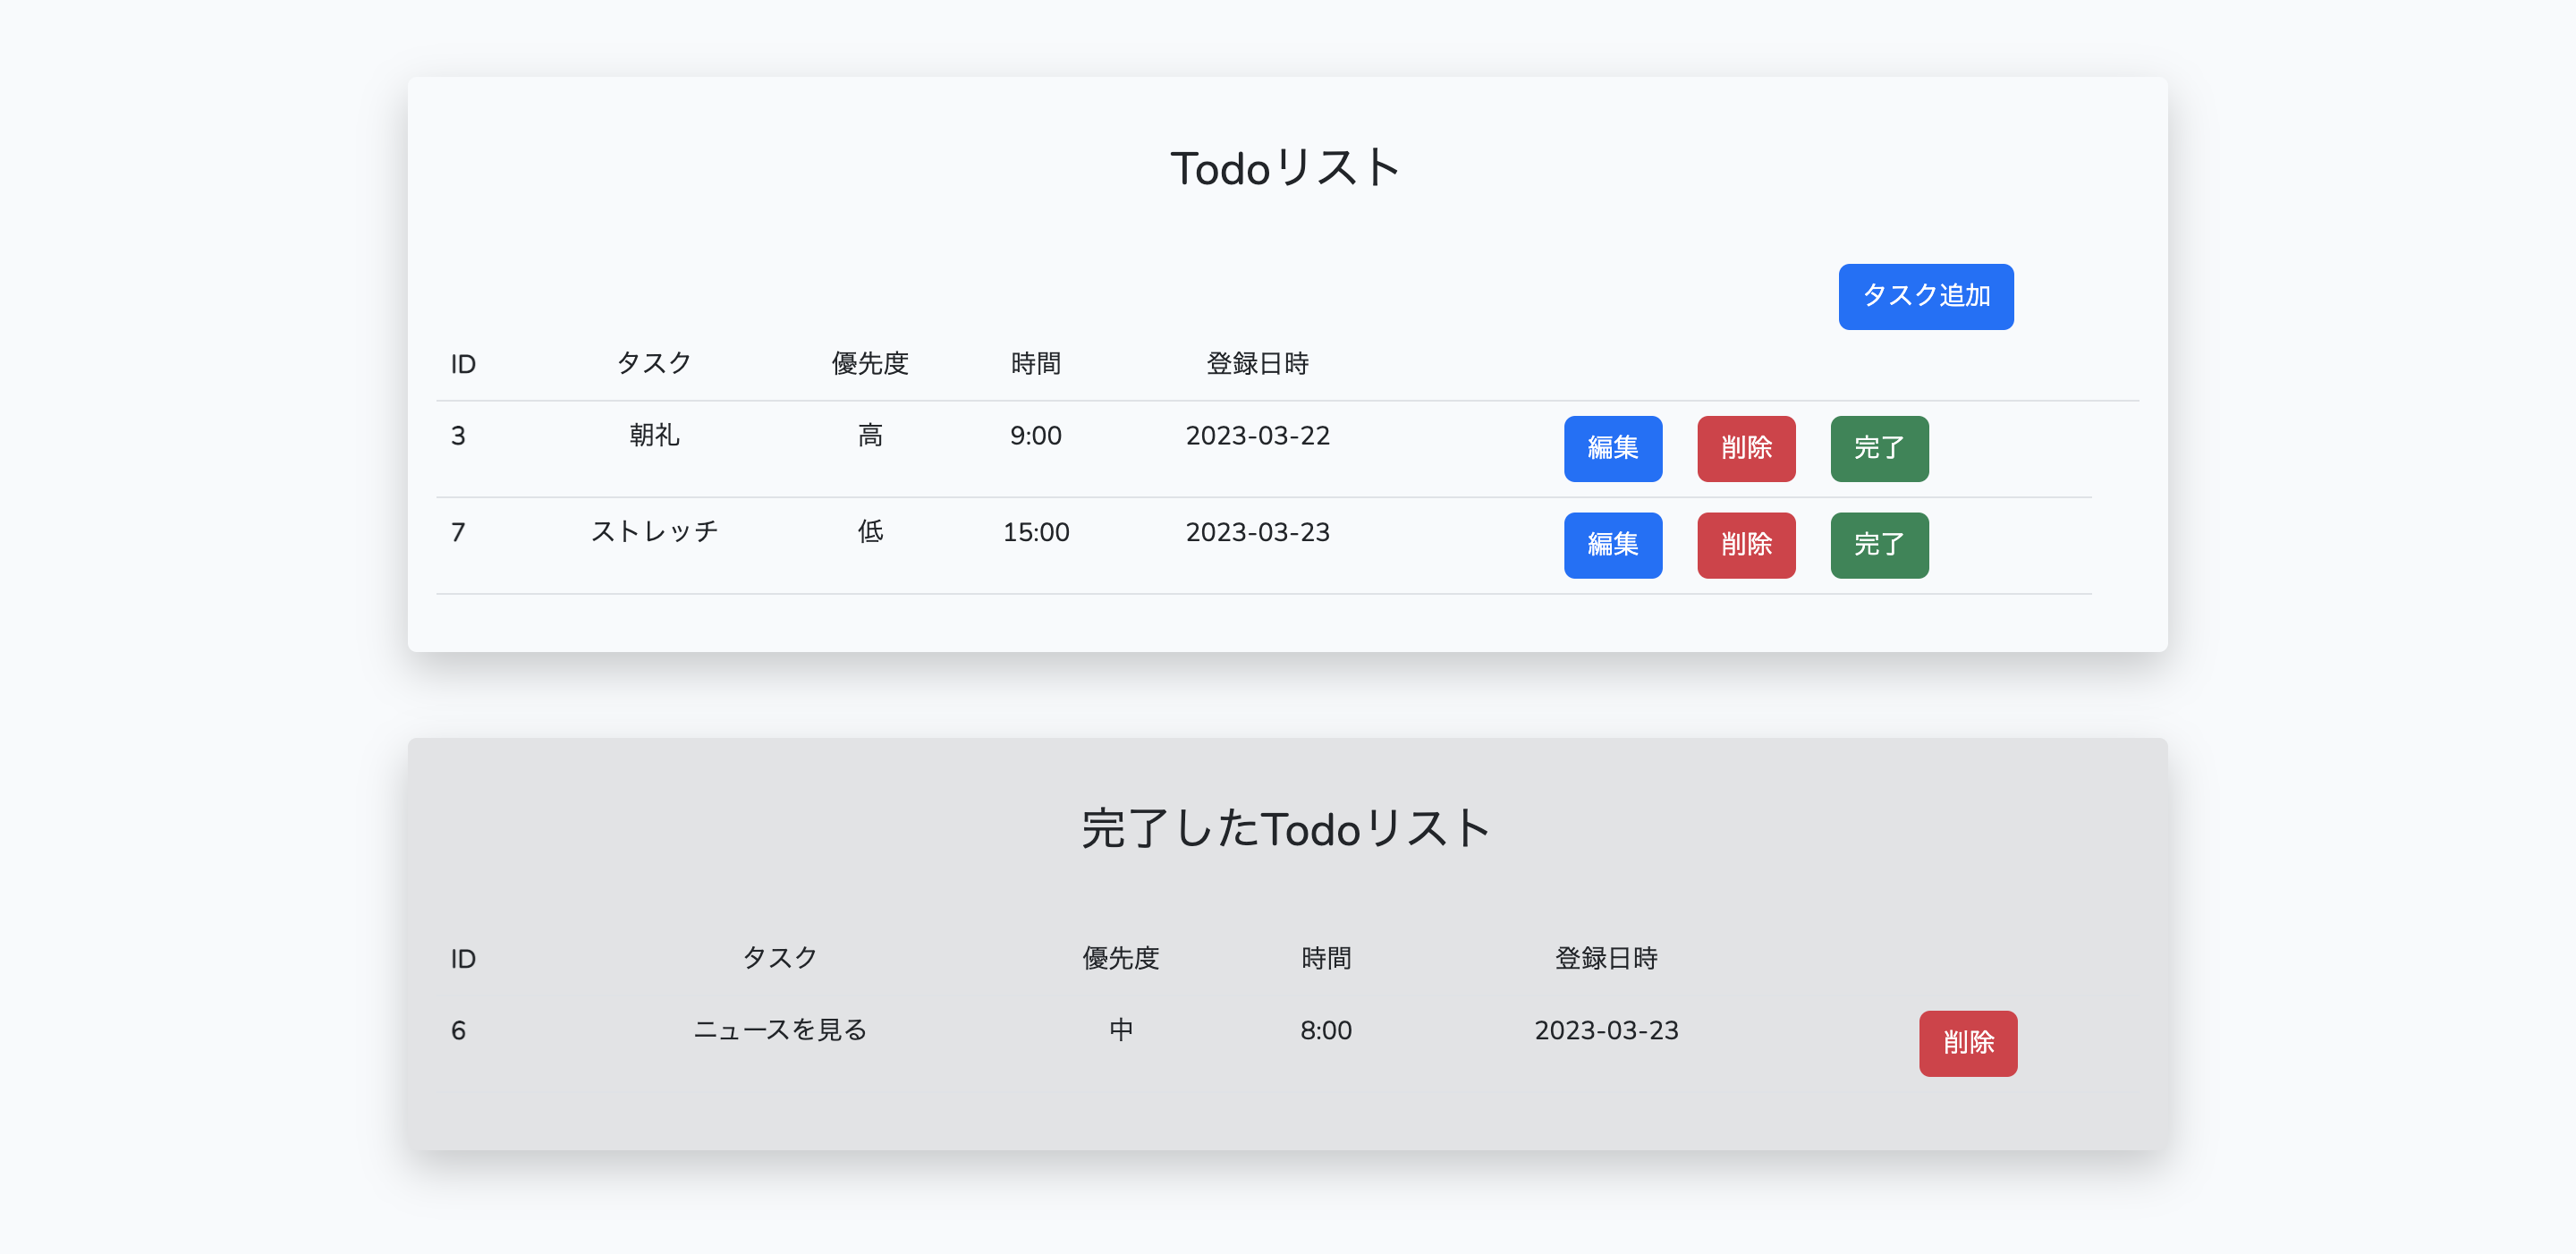2576x1254 pixels.
Task: Click the タスク header in Todo list
Action: point(654,363)
